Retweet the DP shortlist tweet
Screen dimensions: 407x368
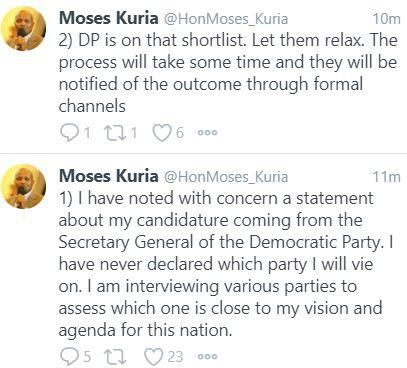click(115, 133)
